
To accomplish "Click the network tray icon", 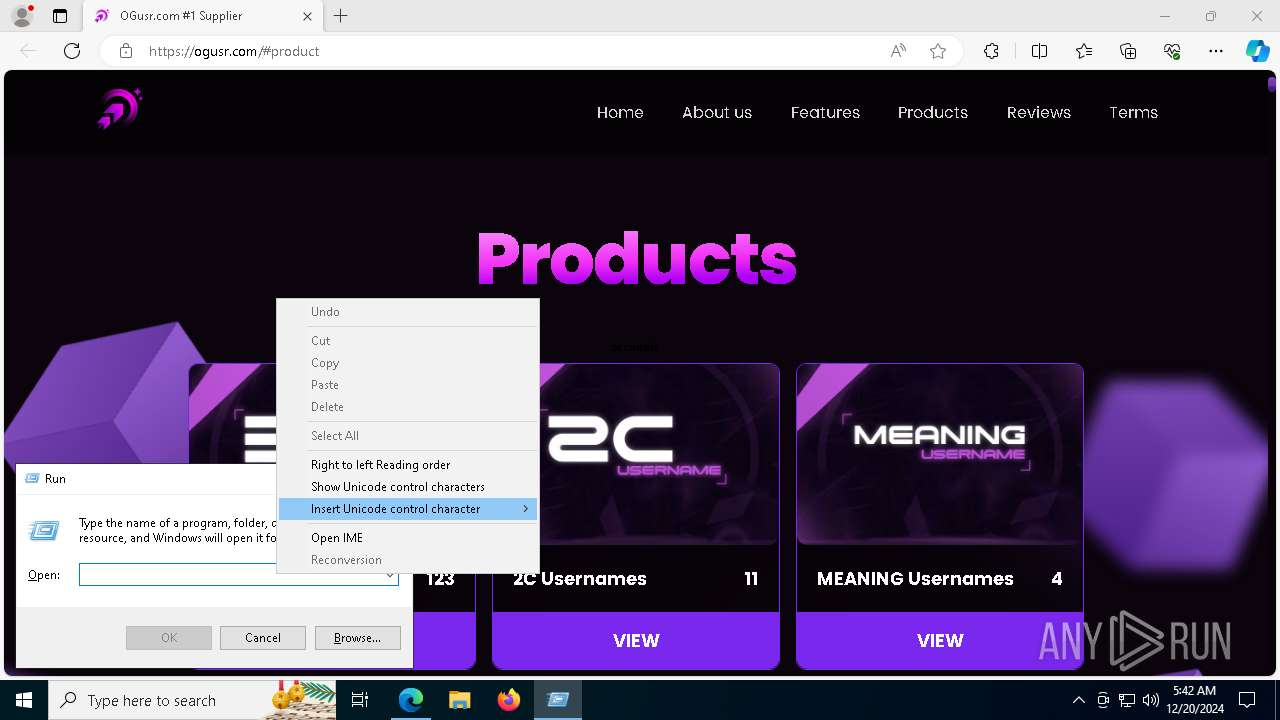I will pyautogui.click(x=1127, y=700).
